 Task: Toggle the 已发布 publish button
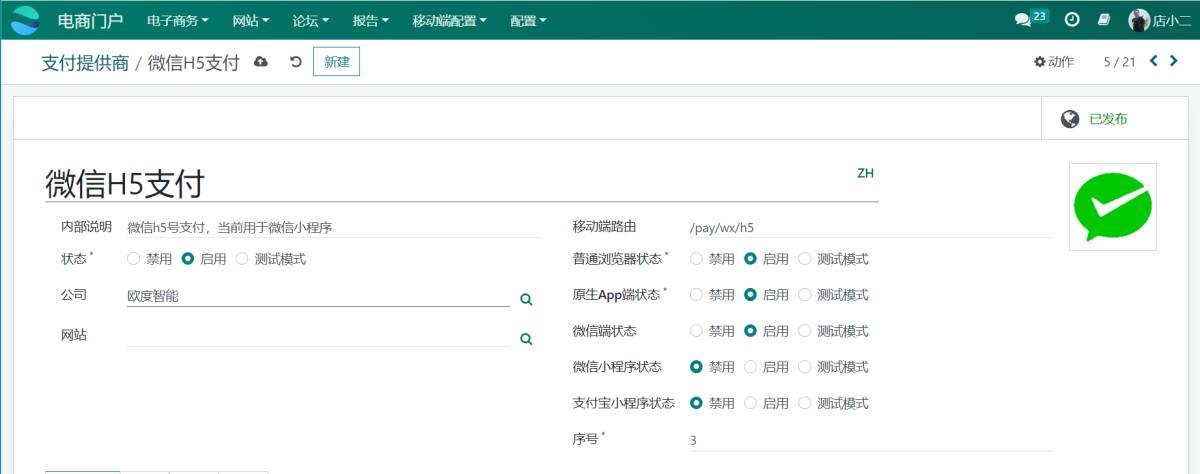click(x=1113, y=119)
